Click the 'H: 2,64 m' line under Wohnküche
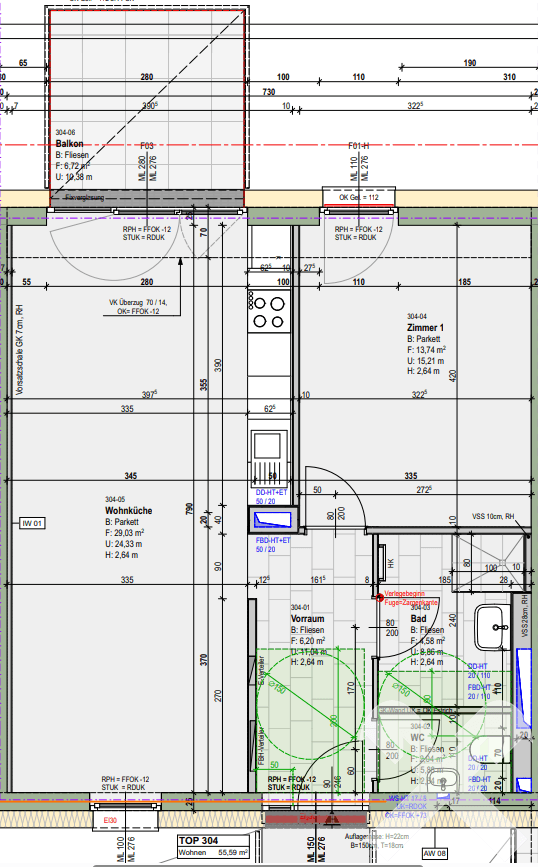This screenshot has width=538, height=867. coord(122,555)
